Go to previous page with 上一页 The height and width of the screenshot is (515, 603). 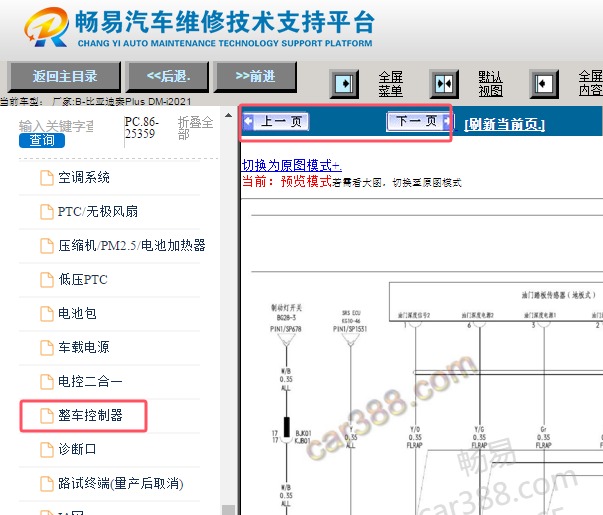pyautogui.click(x=276, y=122)
